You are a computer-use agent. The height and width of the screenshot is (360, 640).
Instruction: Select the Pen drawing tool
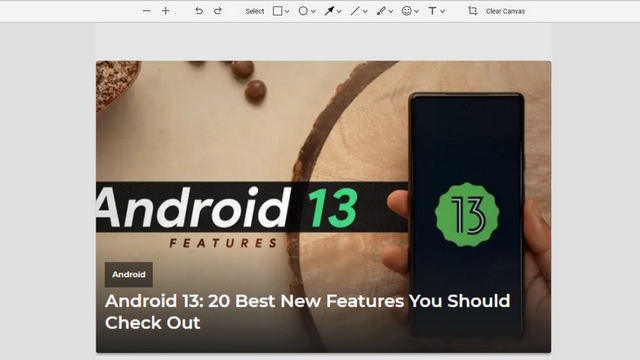coord(381,11)
